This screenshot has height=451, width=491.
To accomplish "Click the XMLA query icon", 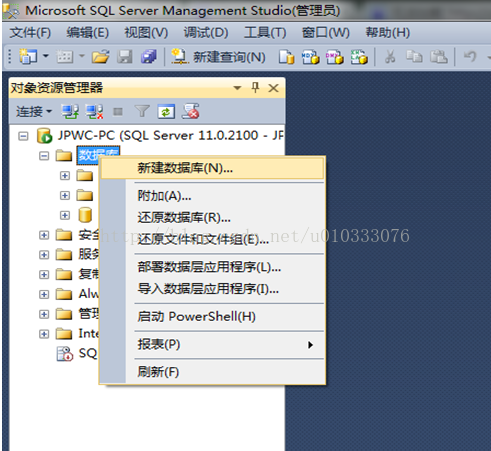I will click(359, 57).
